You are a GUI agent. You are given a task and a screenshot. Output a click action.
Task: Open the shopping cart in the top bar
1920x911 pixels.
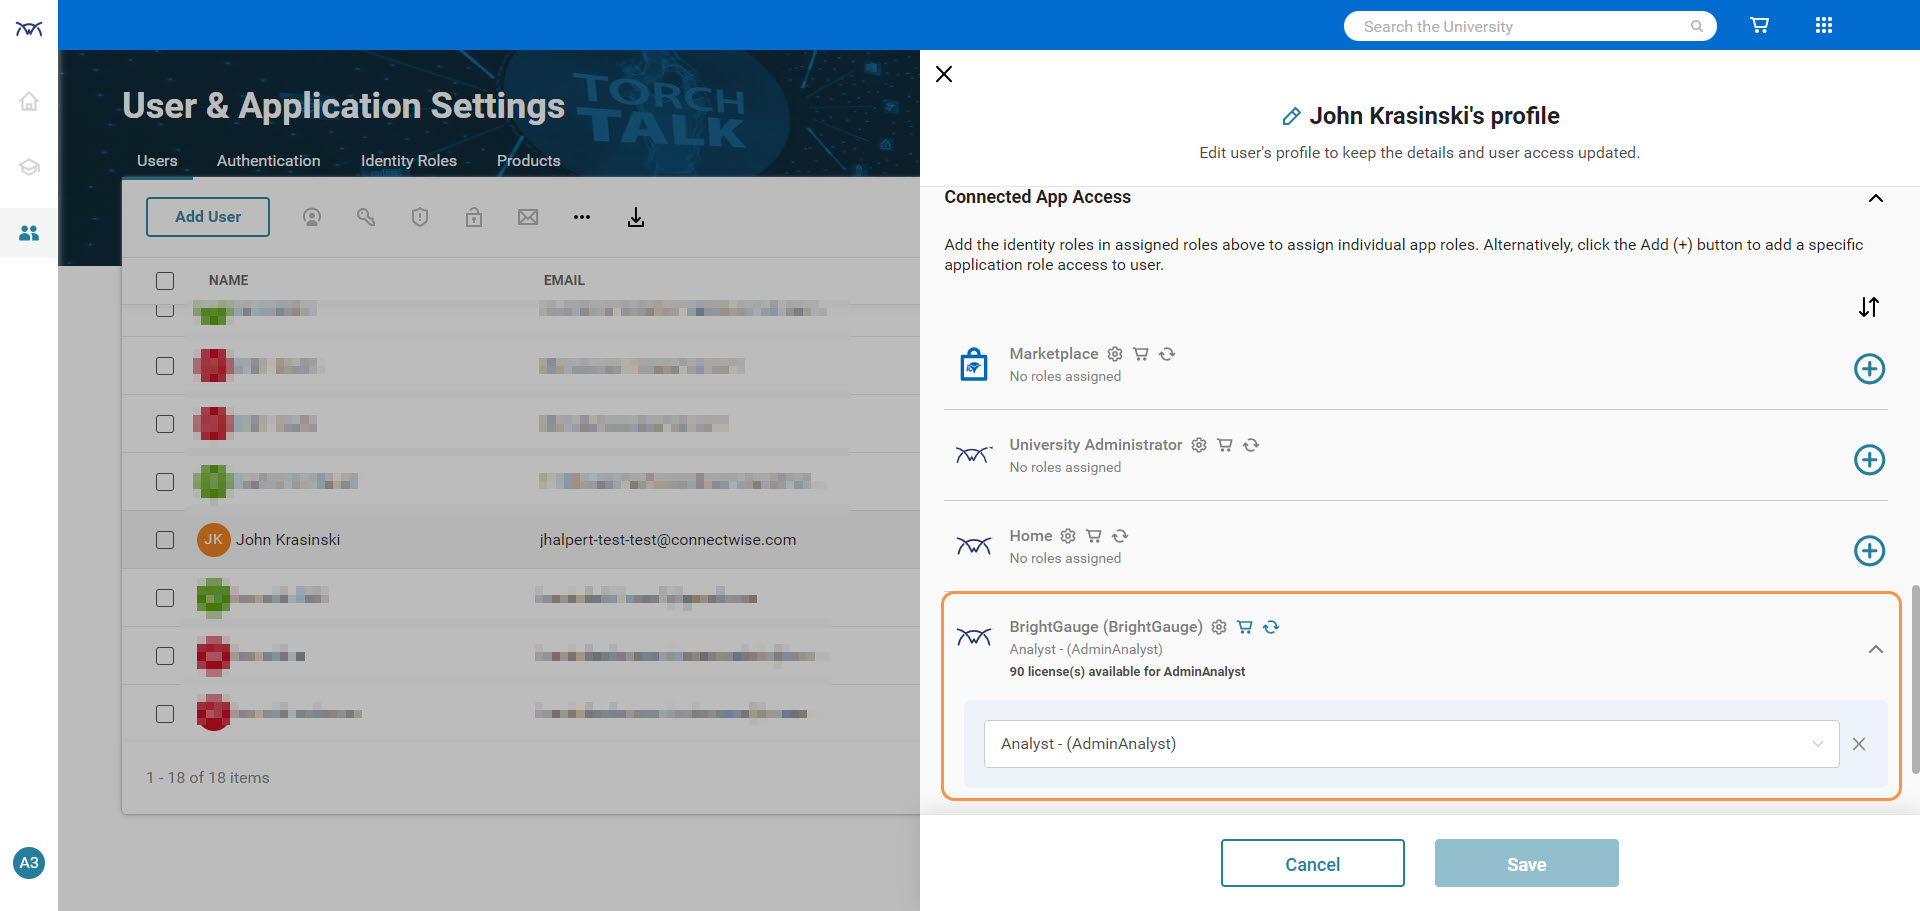coord(1759,26)
